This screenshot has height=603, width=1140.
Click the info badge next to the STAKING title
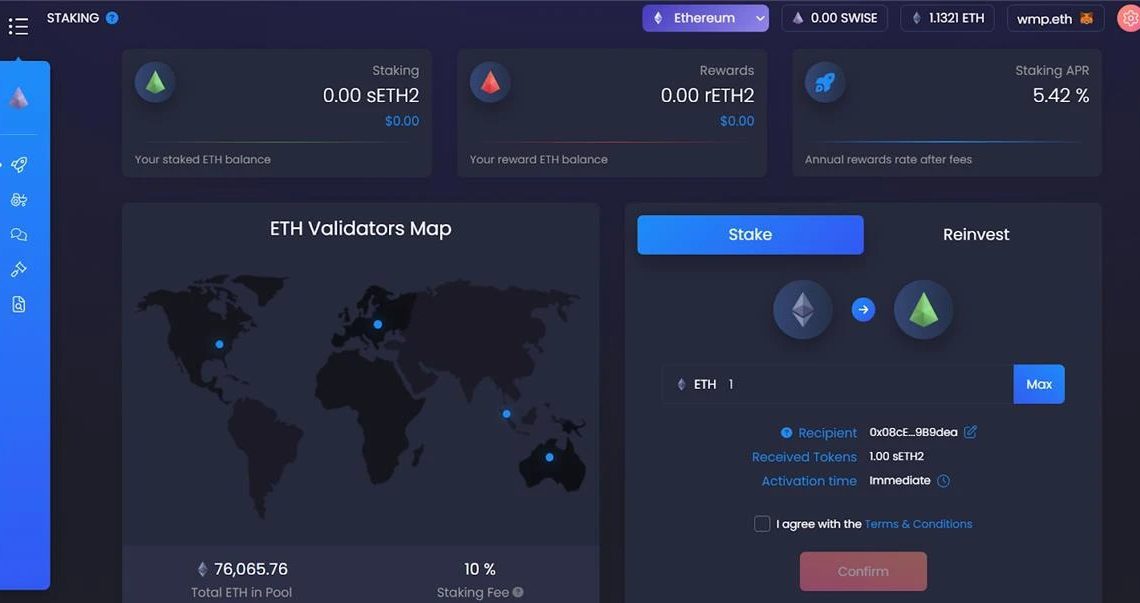pos(110,17)
